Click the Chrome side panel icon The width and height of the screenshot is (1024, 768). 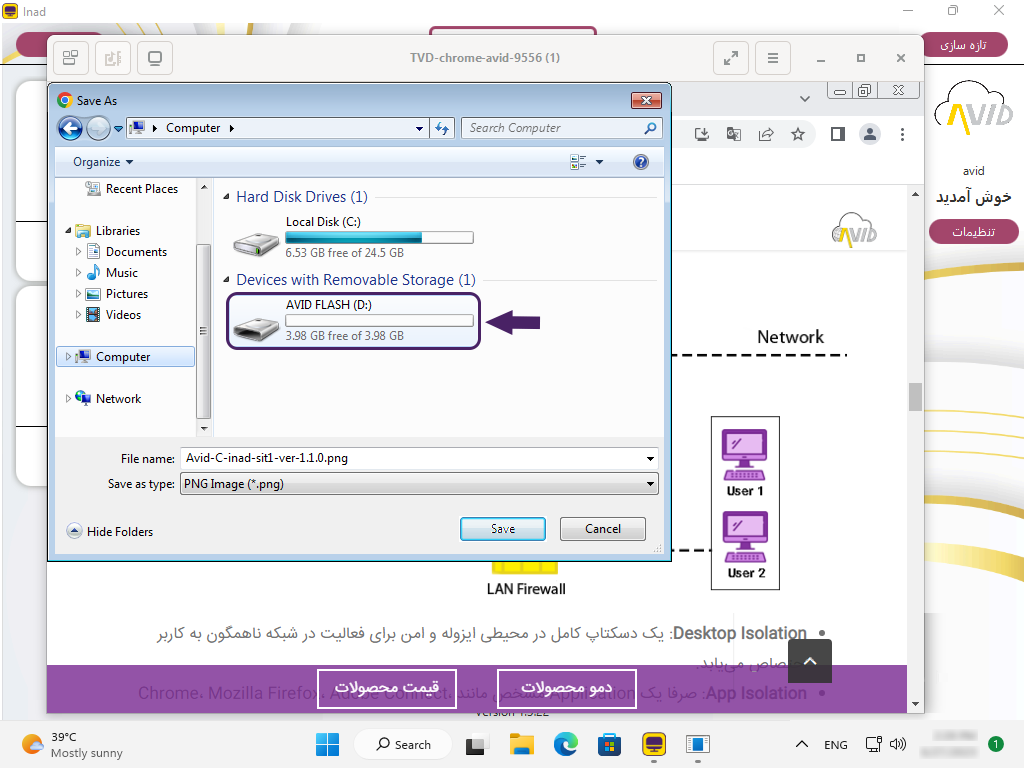point(838,135)
